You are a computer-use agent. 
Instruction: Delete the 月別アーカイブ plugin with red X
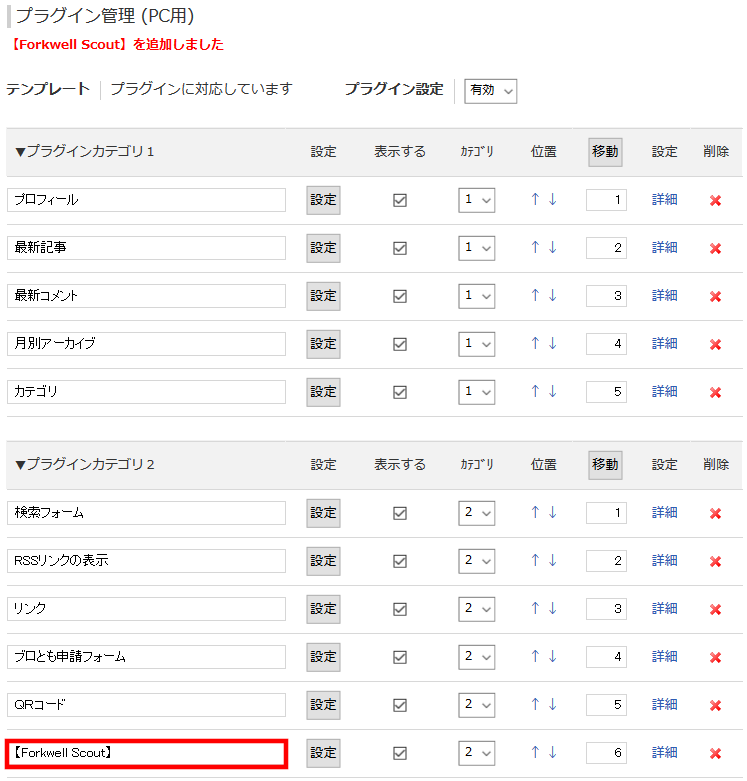pos(715,344)
